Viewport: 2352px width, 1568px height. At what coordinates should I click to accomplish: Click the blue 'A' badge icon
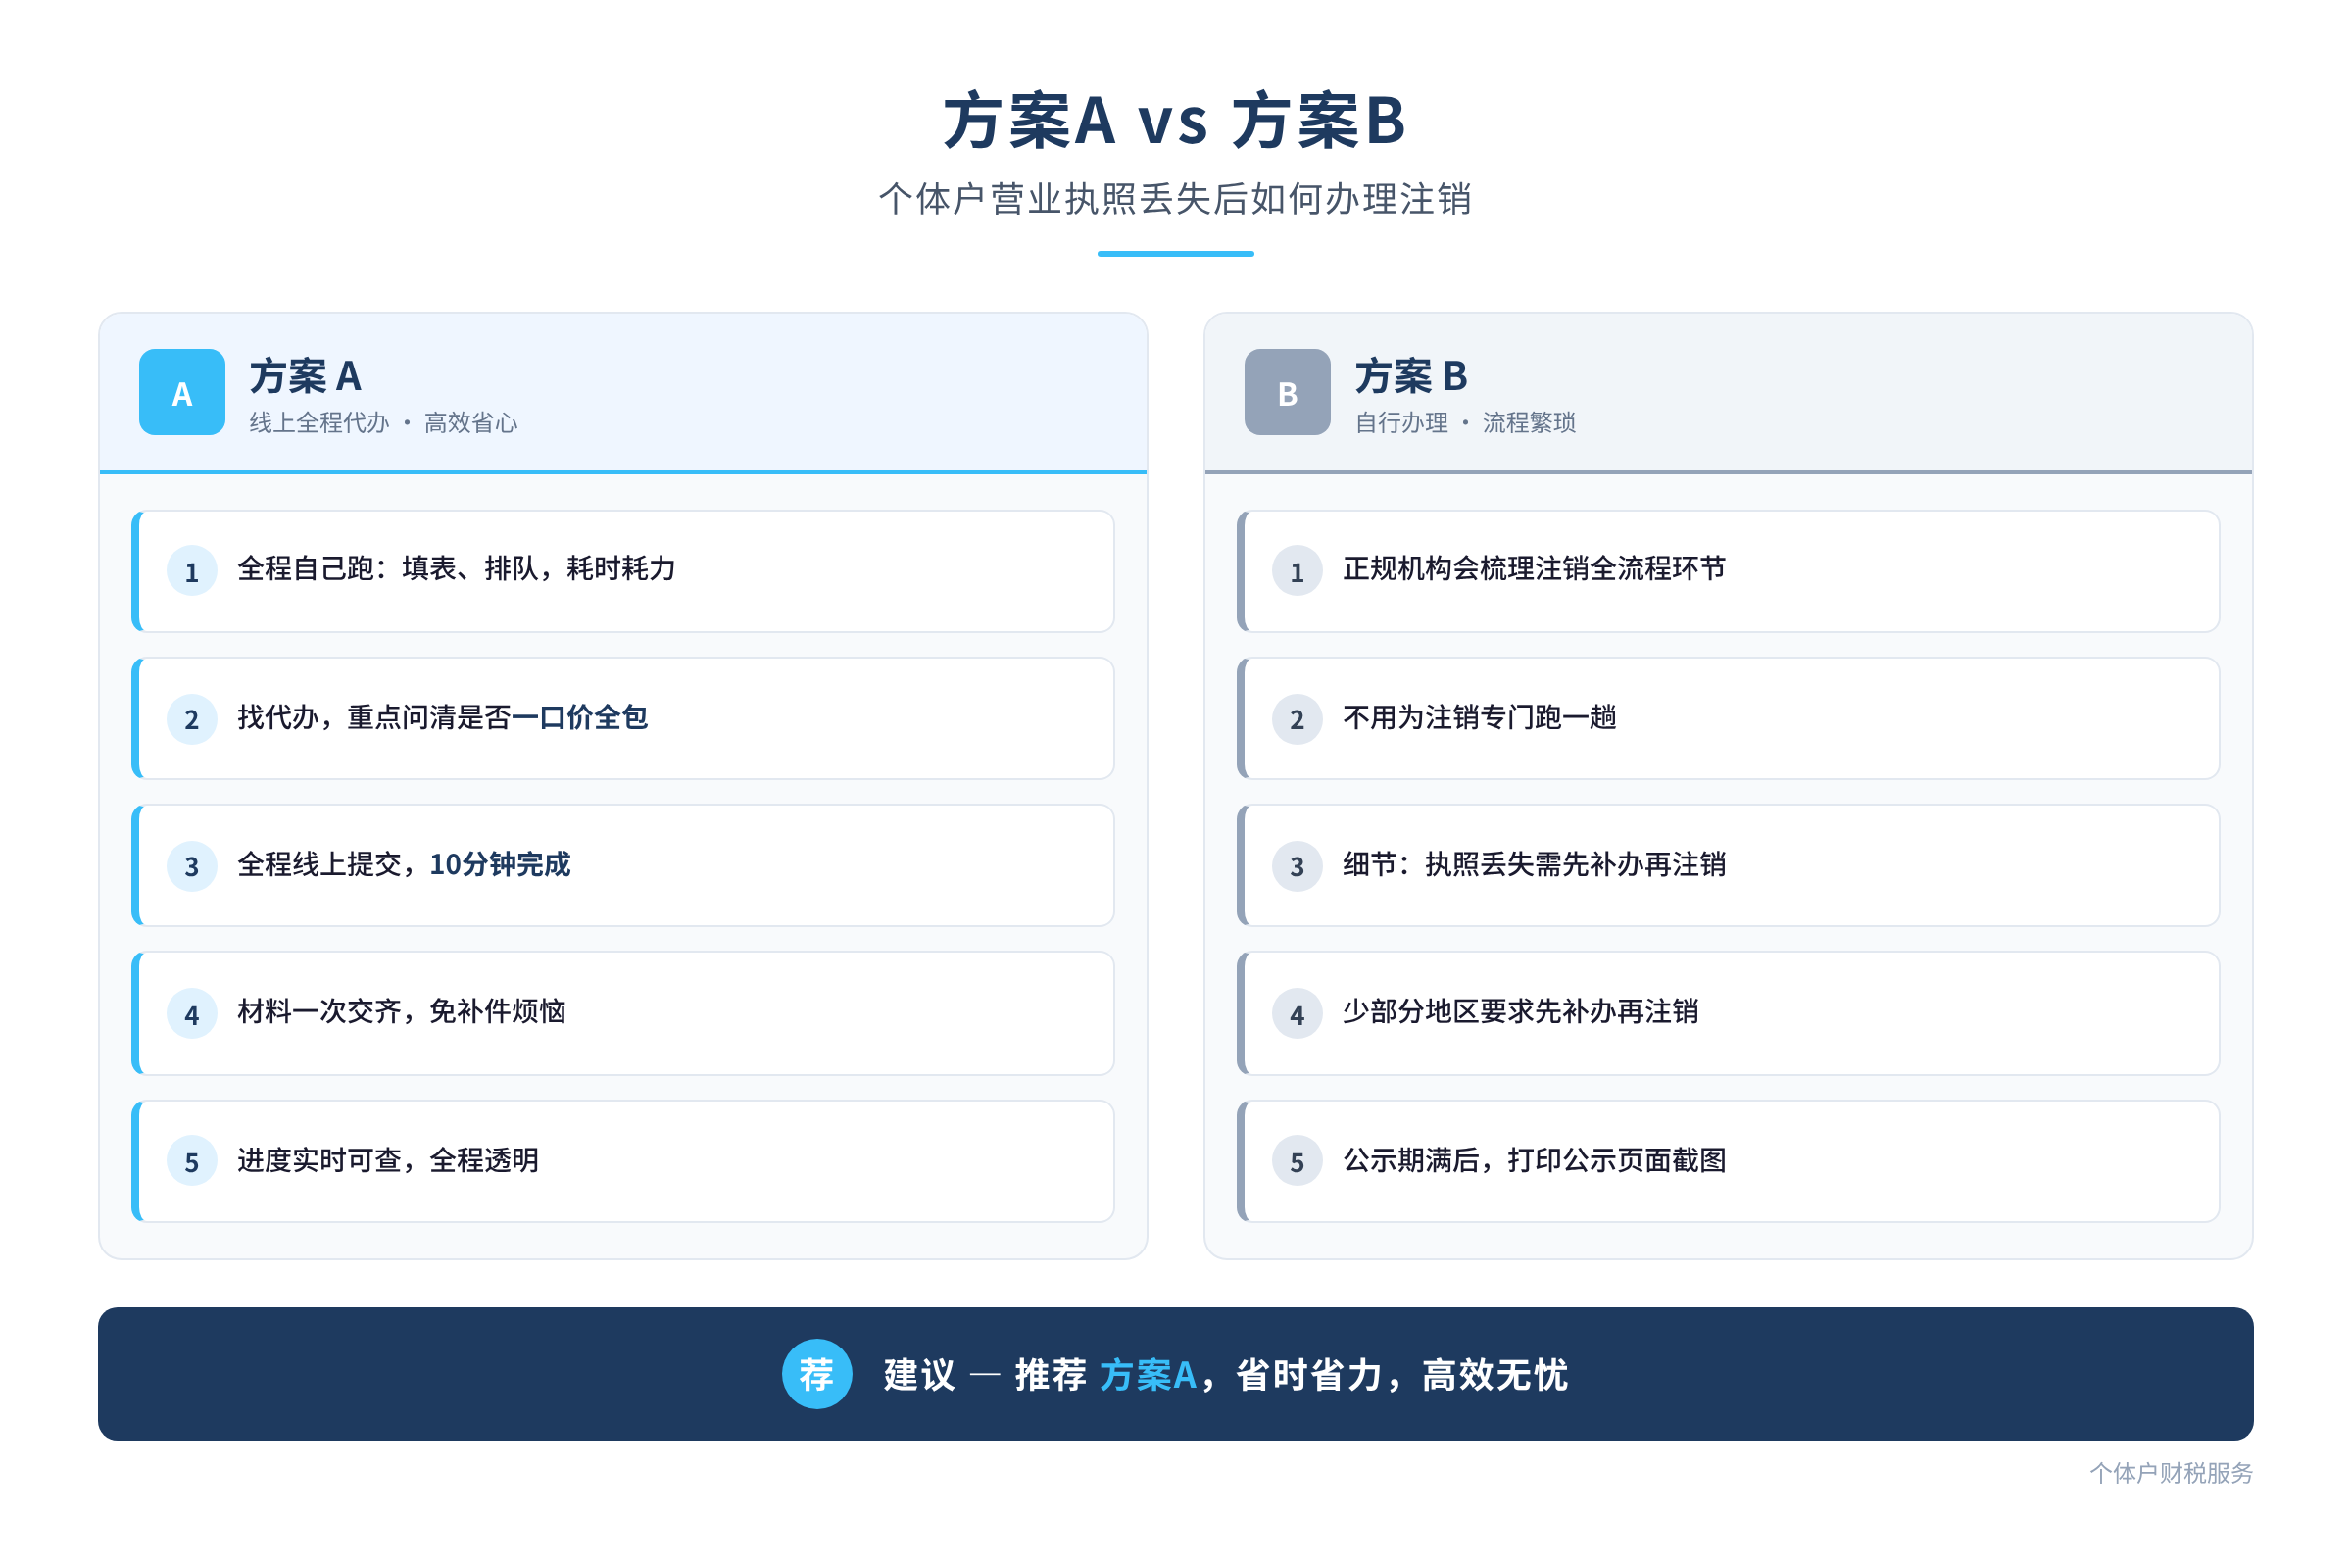point(182,392)
